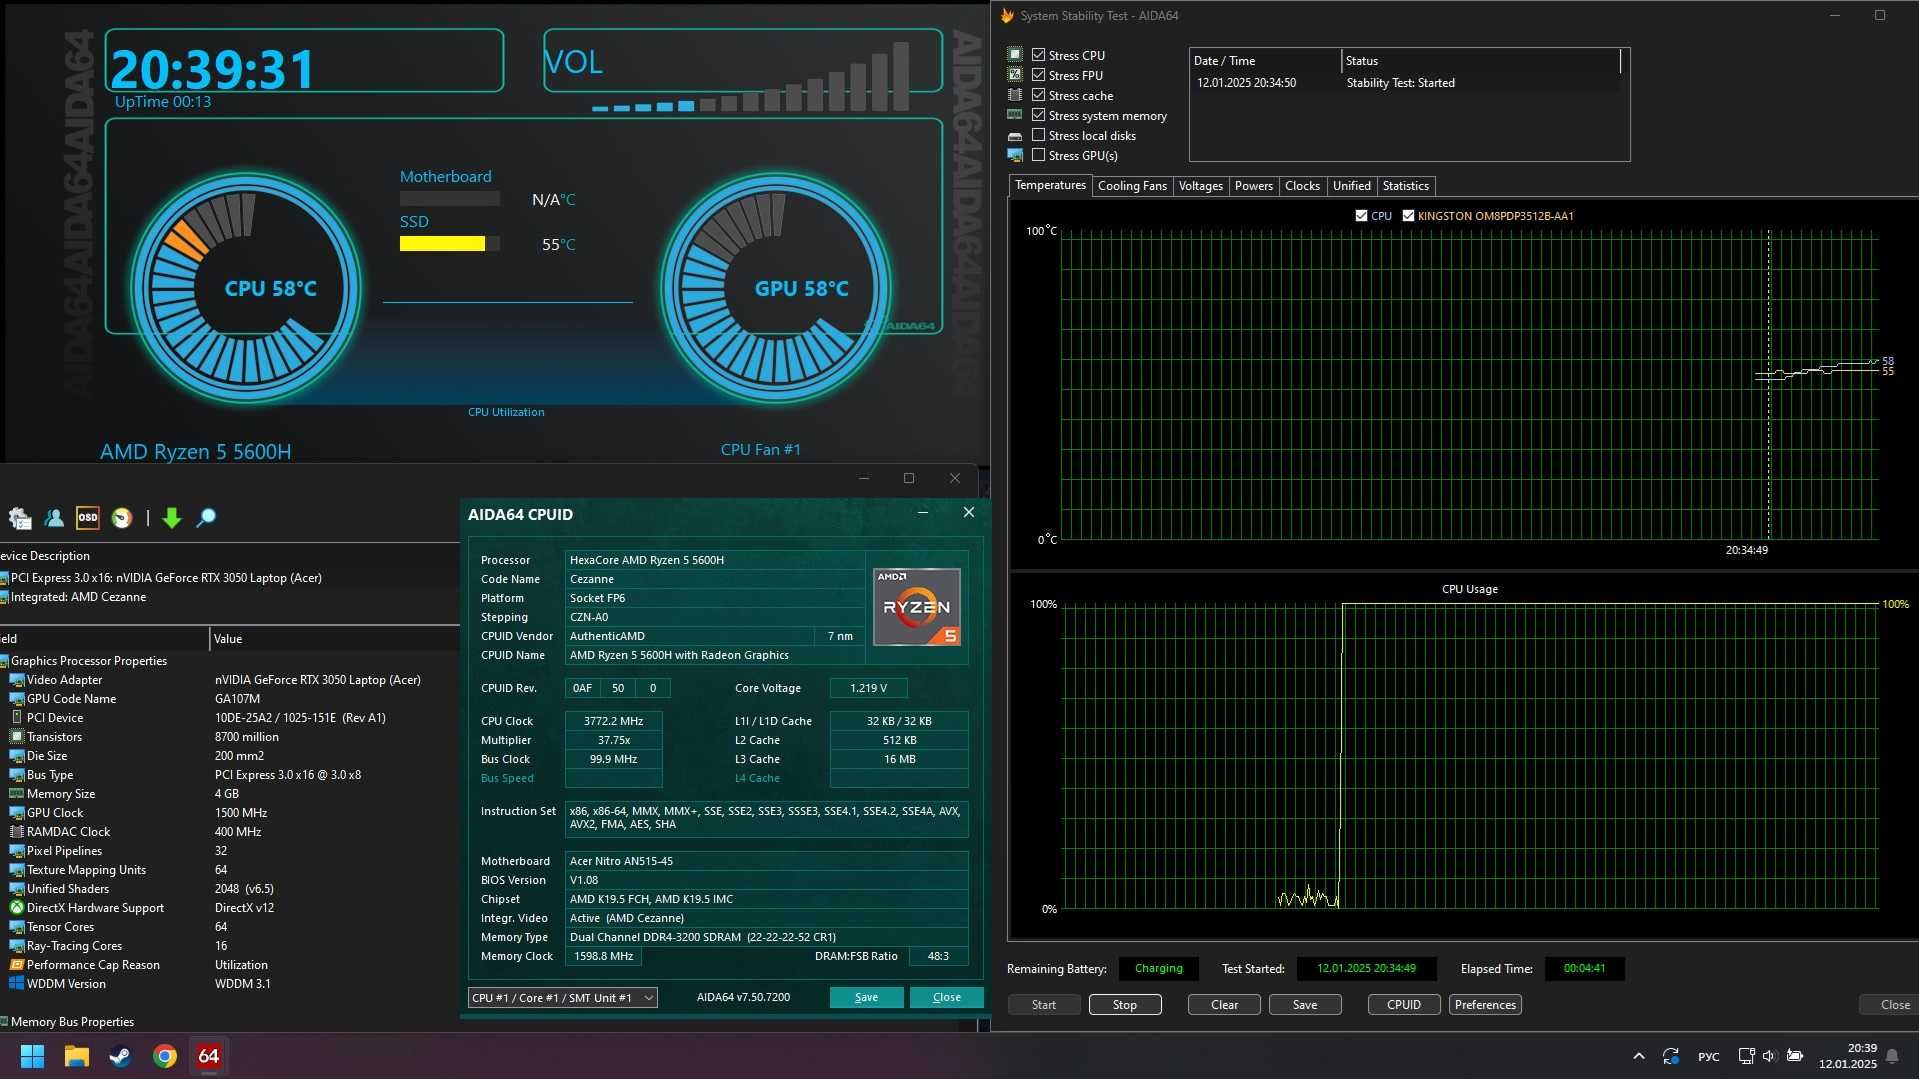Click the Clear button in stability test
This screenshot has width=1919, height=1079.
(1224, 1005)
